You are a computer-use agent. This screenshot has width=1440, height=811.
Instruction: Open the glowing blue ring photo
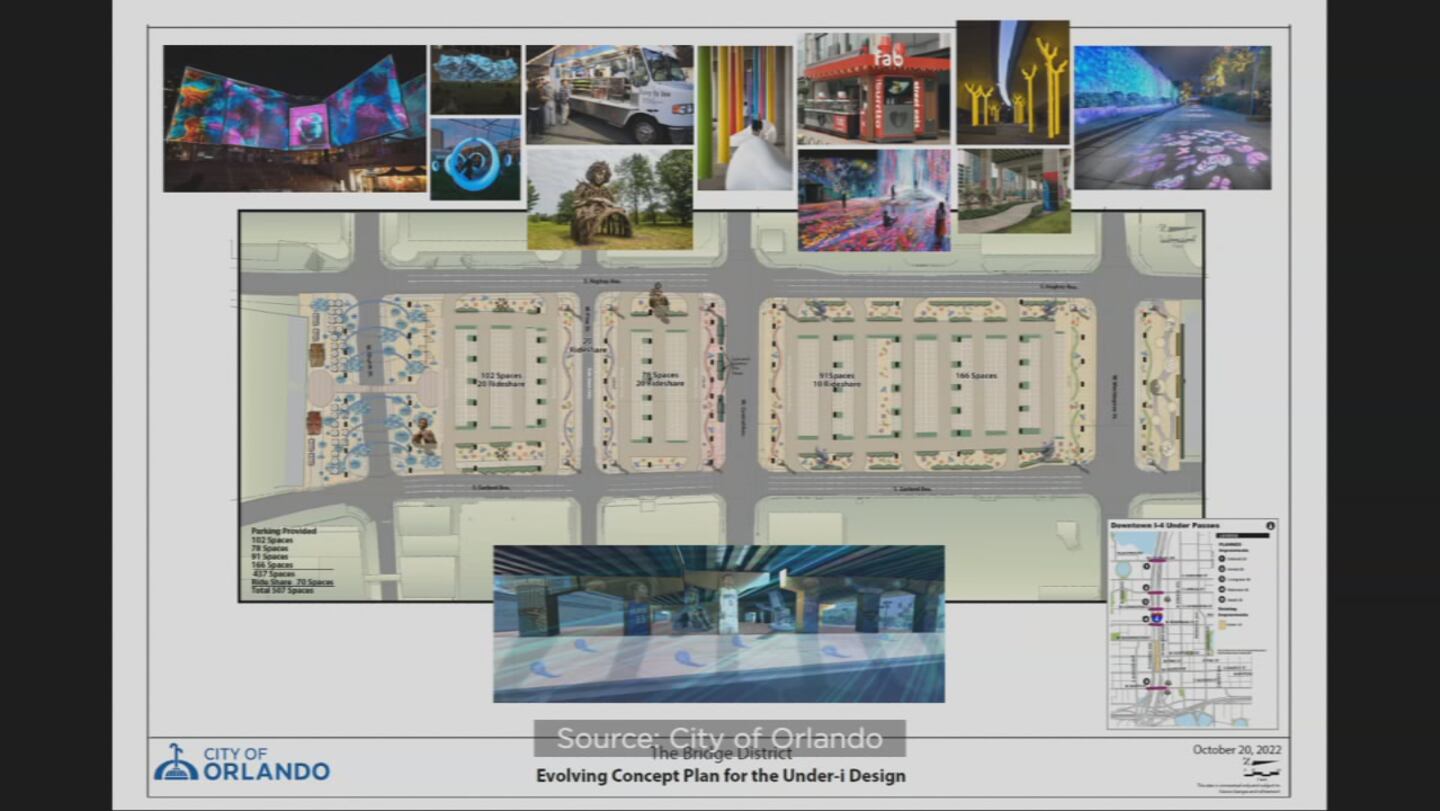pos(475,159)
